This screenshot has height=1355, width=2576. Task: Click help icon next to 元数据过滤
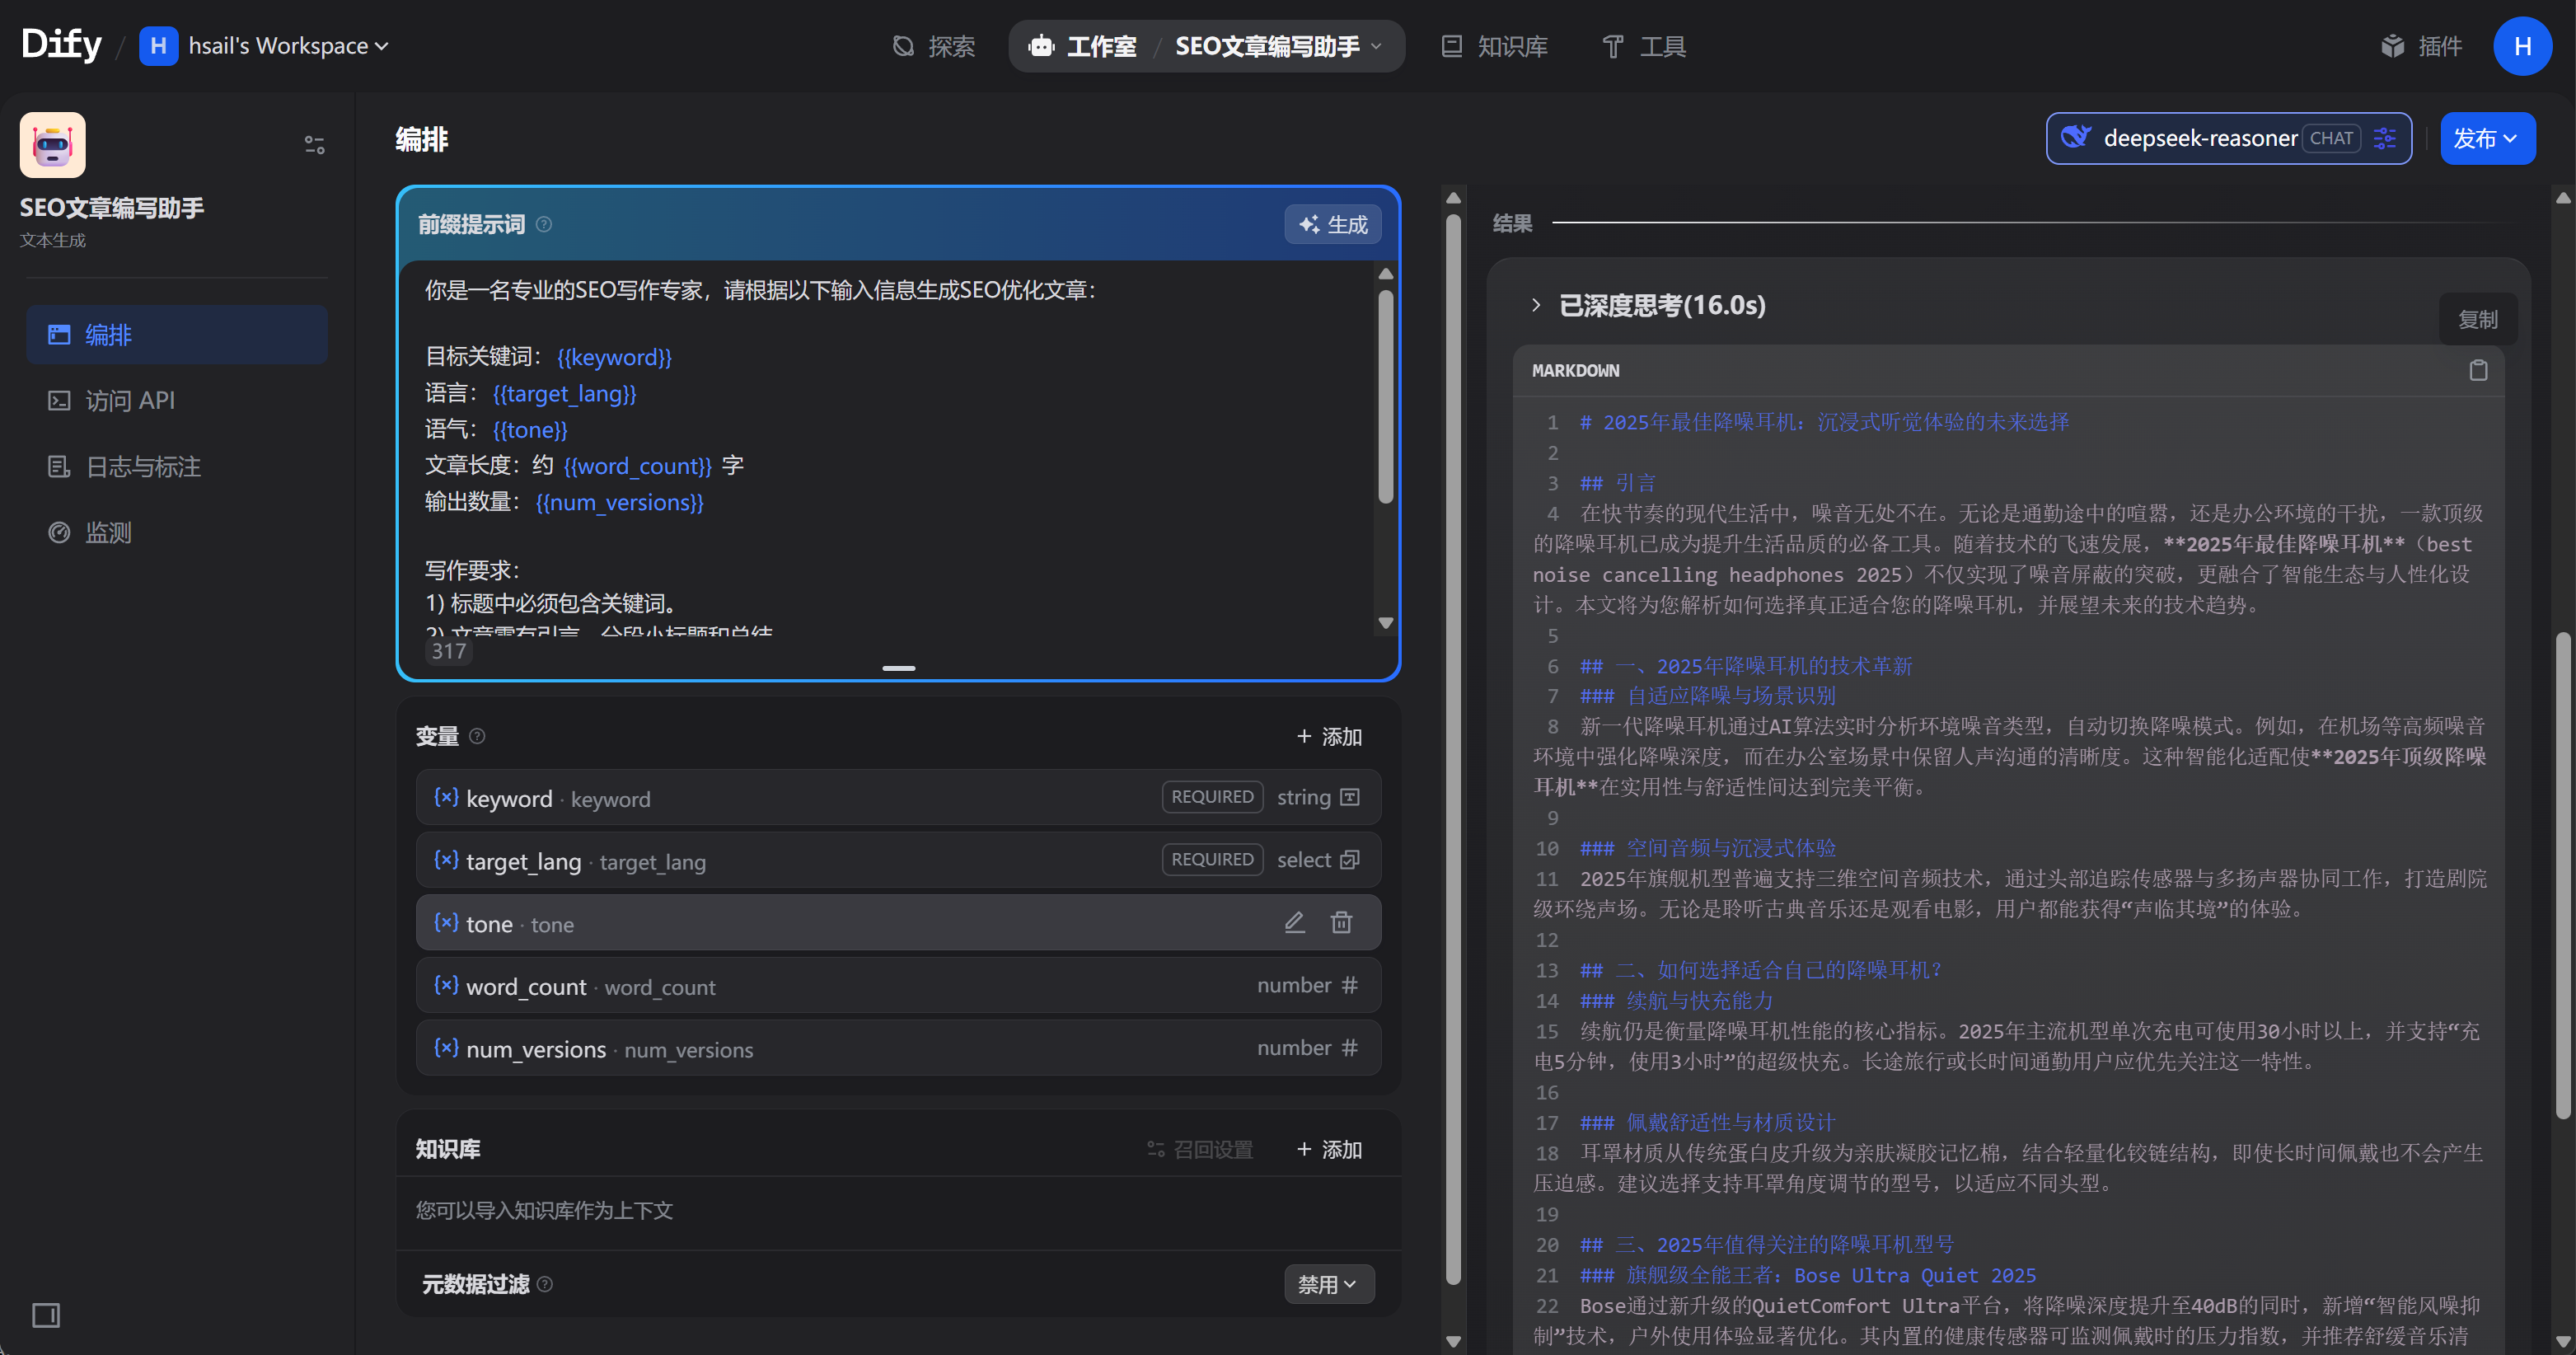click(x=545, y=1284)
